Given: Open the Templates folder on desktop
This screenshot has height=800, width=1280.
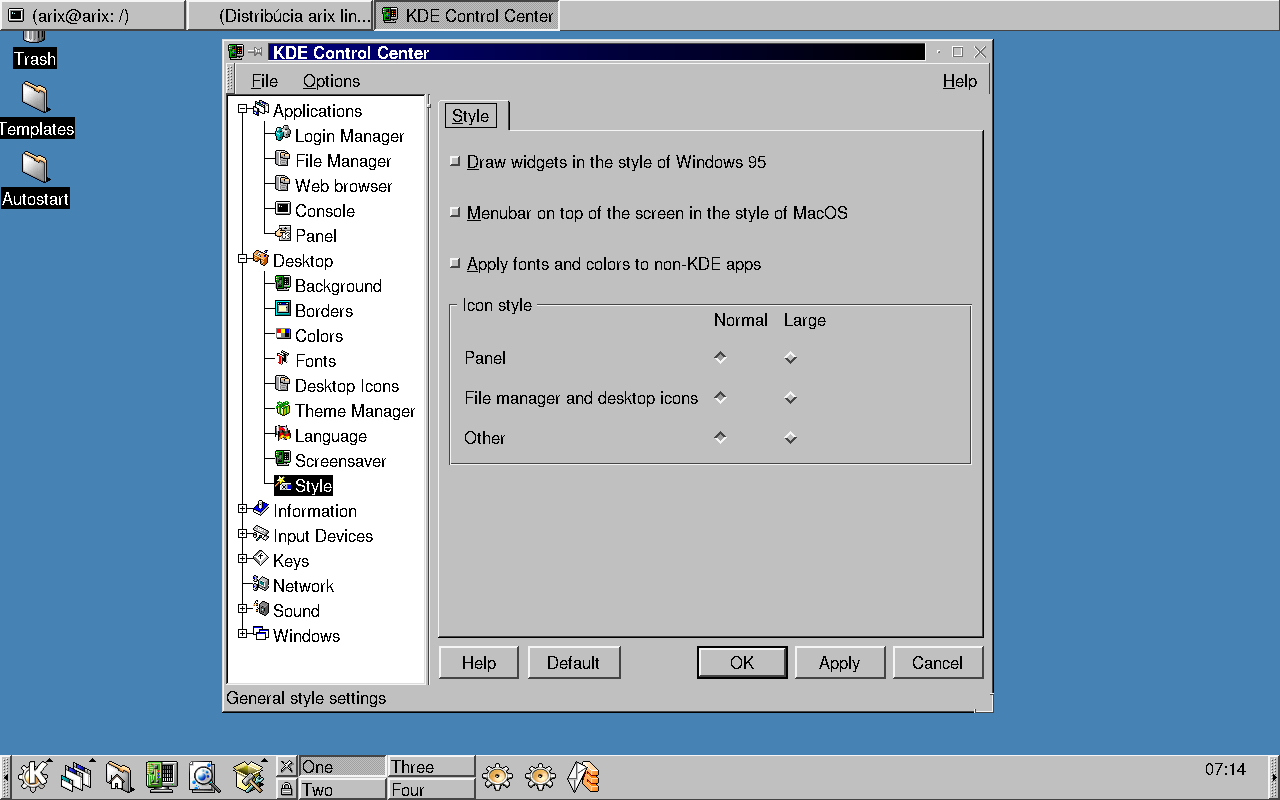Looking at the screenshot, I should click(36, 110).
